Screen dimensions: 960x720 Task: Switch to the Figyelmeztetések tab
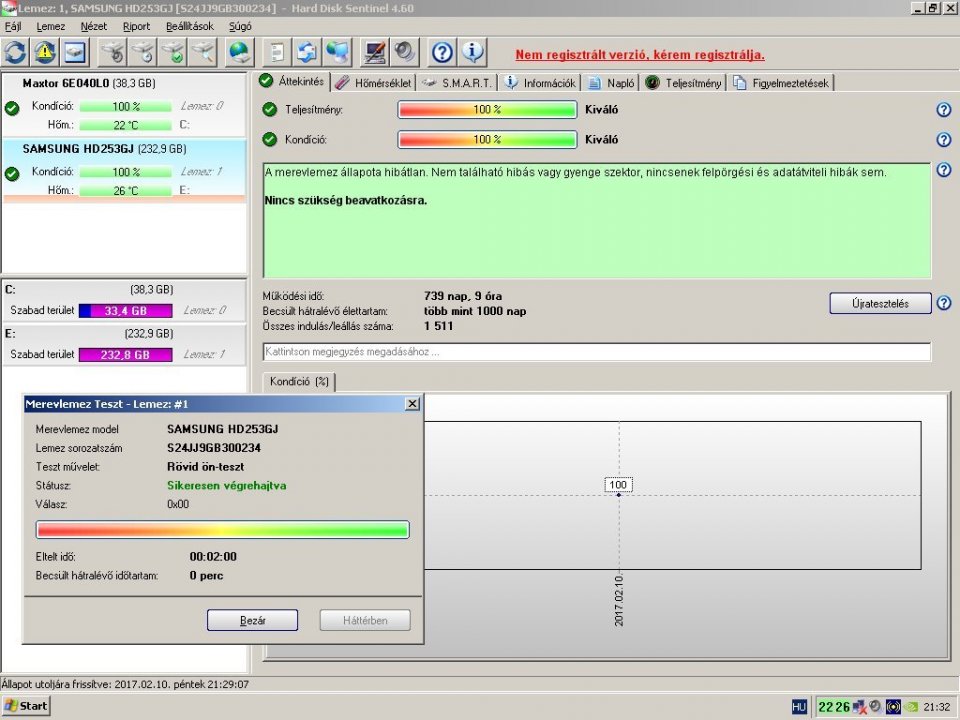coord(781,83)
